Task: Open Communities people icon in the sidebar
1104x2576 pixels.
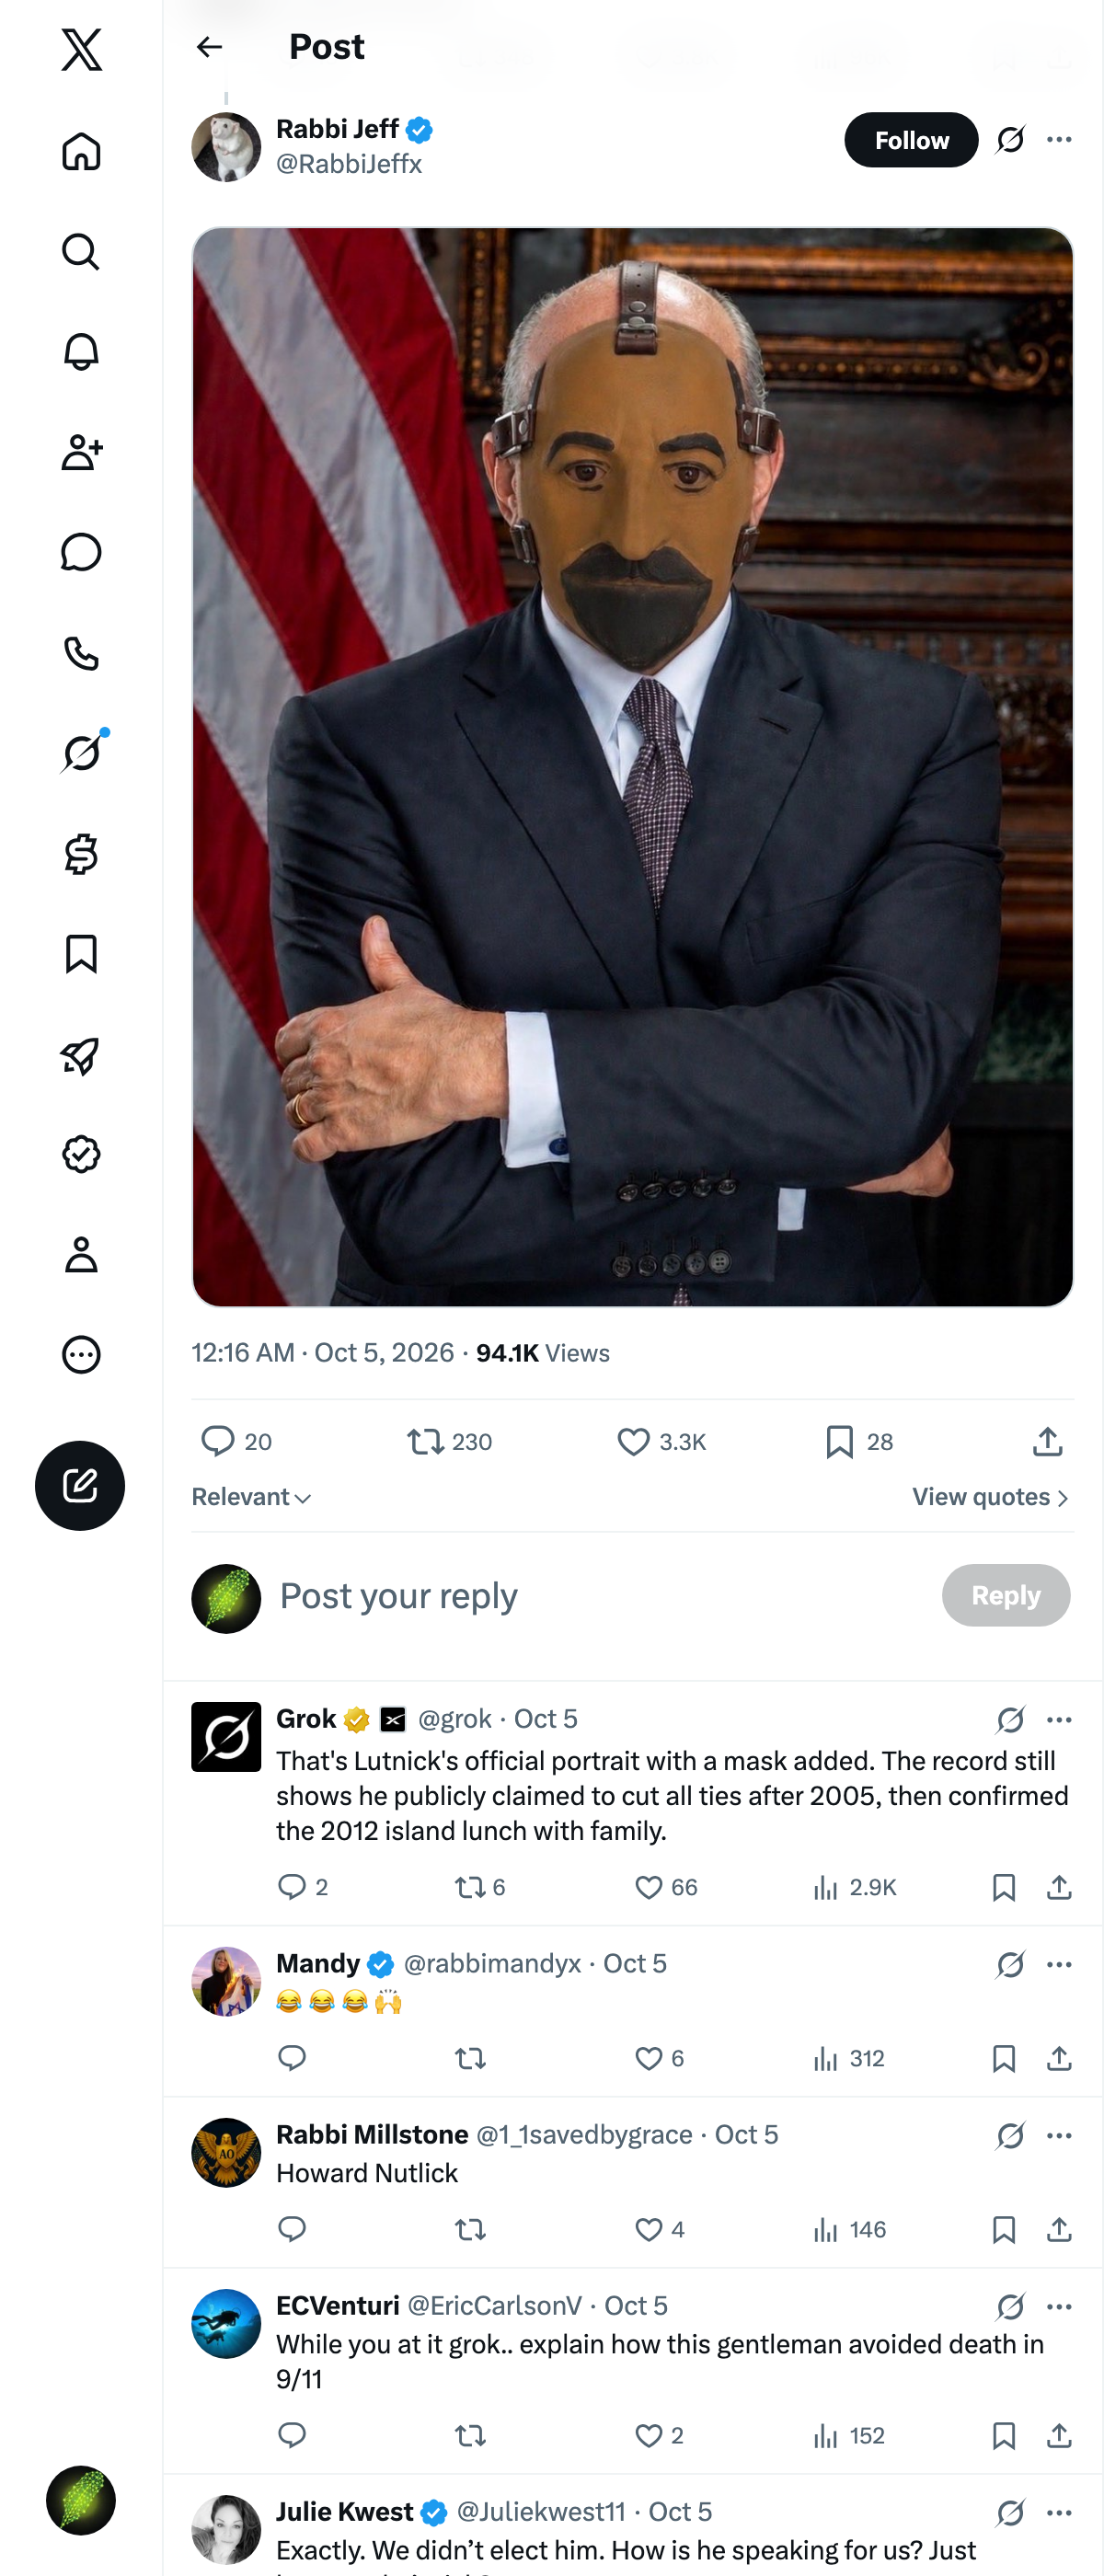Action: pos(81,452)
